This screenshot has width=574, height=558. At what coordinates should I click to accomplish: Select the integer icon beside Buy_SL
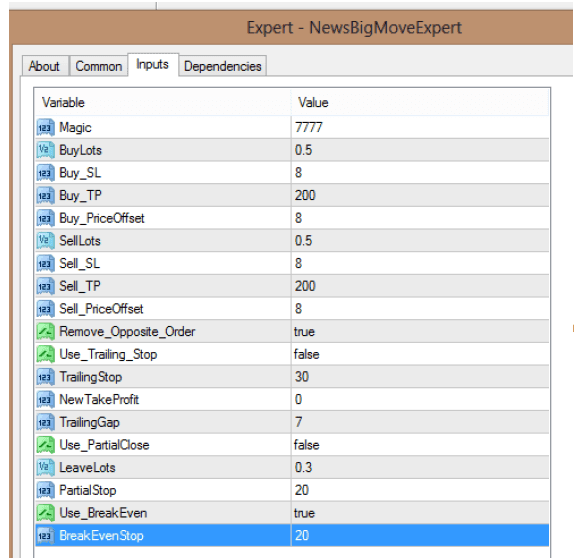click(x=45, y=173)
